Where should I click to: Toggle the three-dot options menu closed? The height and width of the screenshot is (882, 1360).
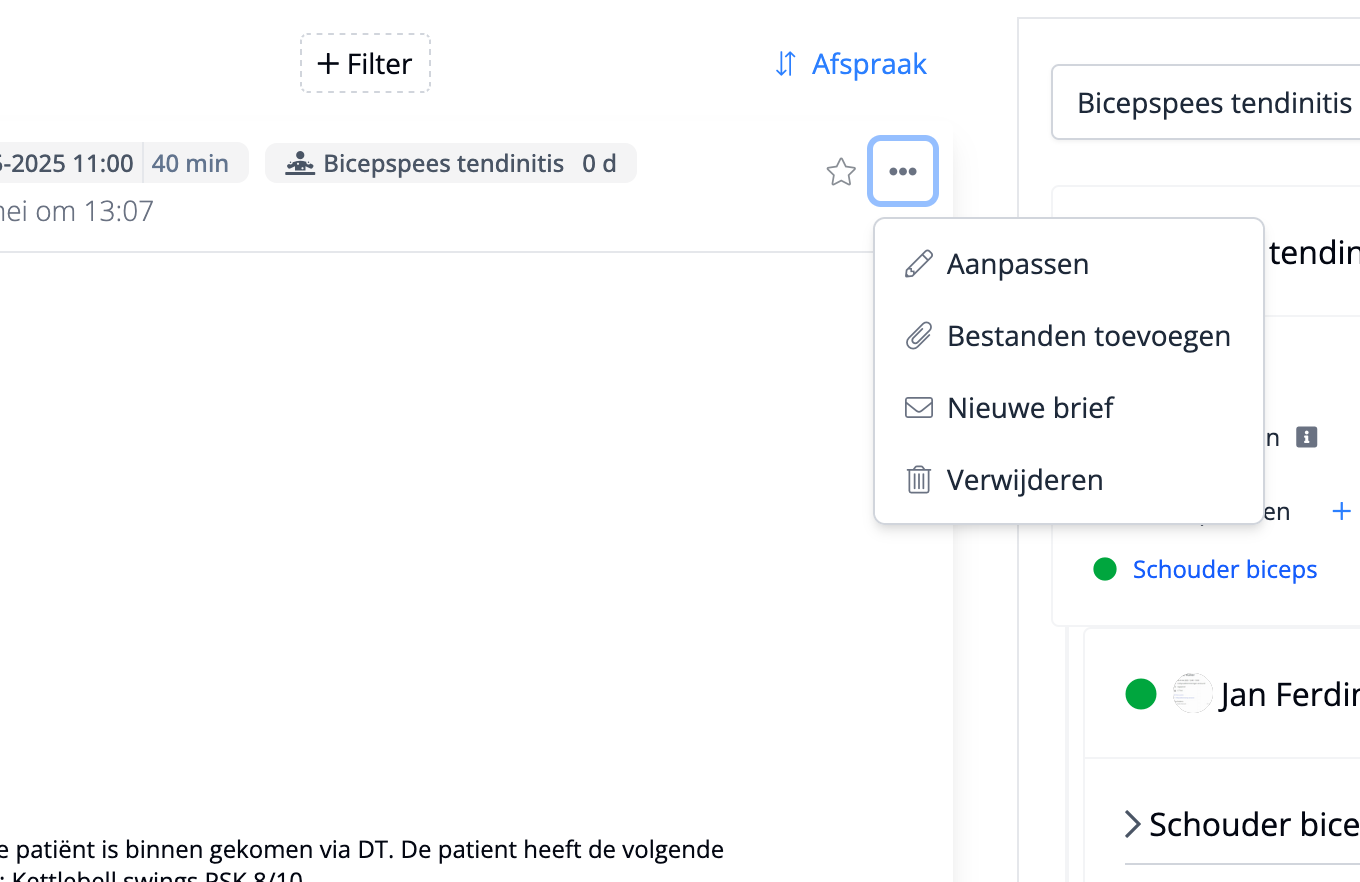(903, 171)
